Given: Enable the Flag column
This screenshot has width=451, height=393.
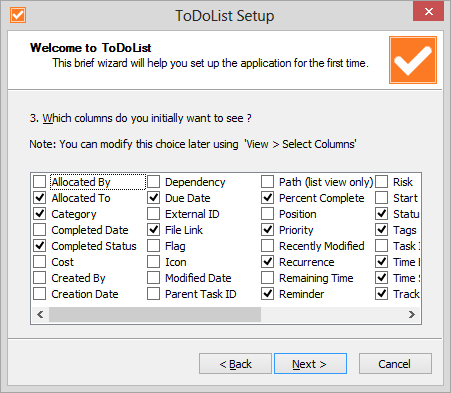Looking at the screenshot, I should coord(154,246).
